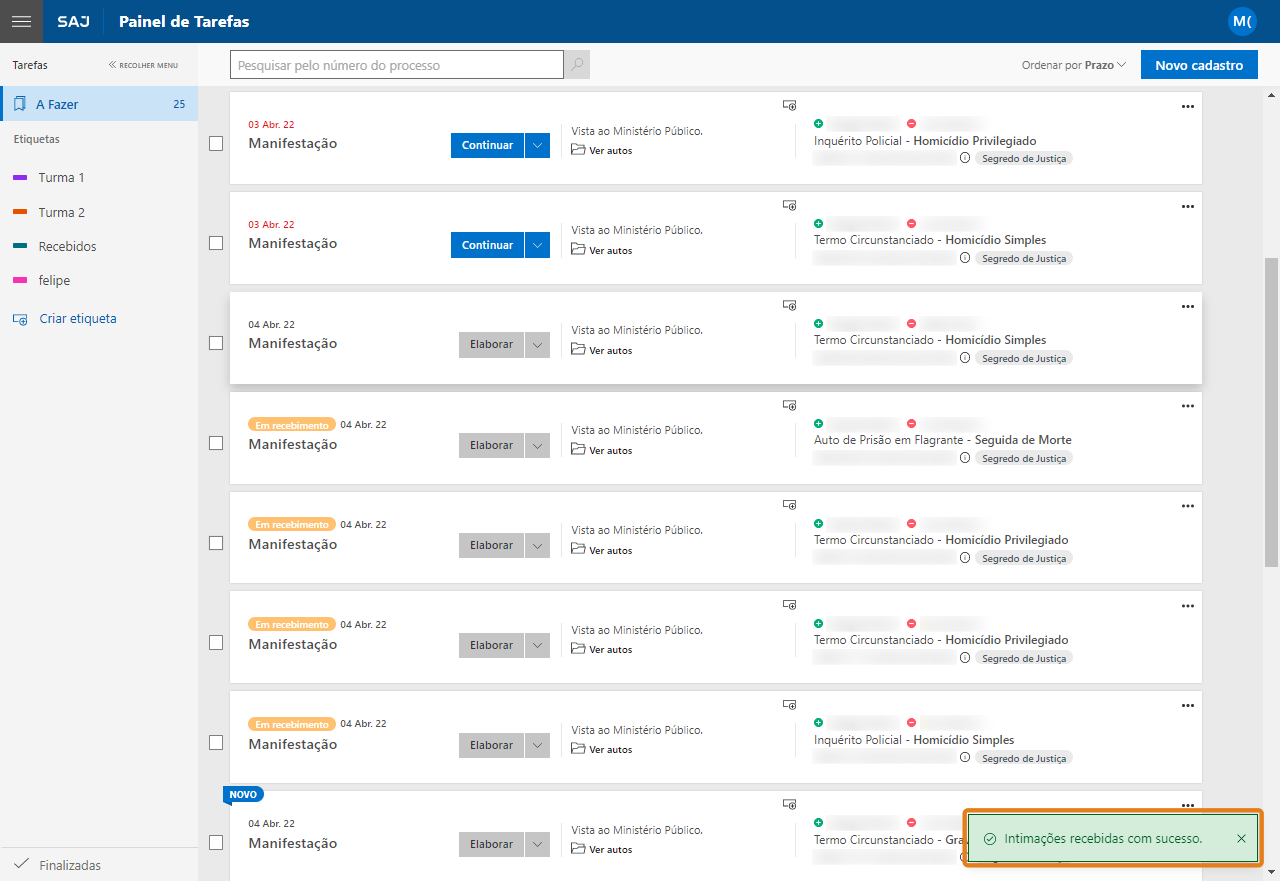
Task: Click the process number search field
Action: 397,65
